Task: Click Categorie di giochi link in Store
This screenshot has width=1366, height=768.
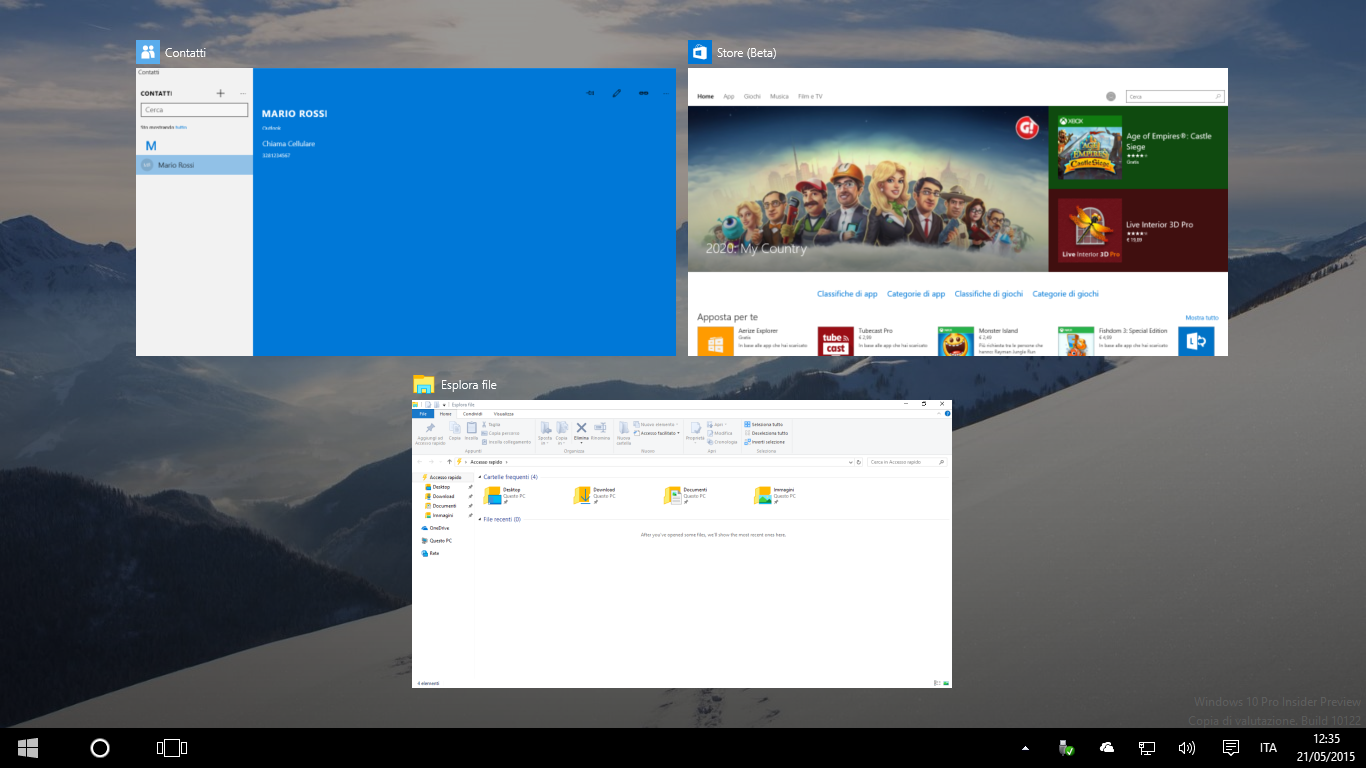Action: pyautogui.click(x=1066, y=294)
